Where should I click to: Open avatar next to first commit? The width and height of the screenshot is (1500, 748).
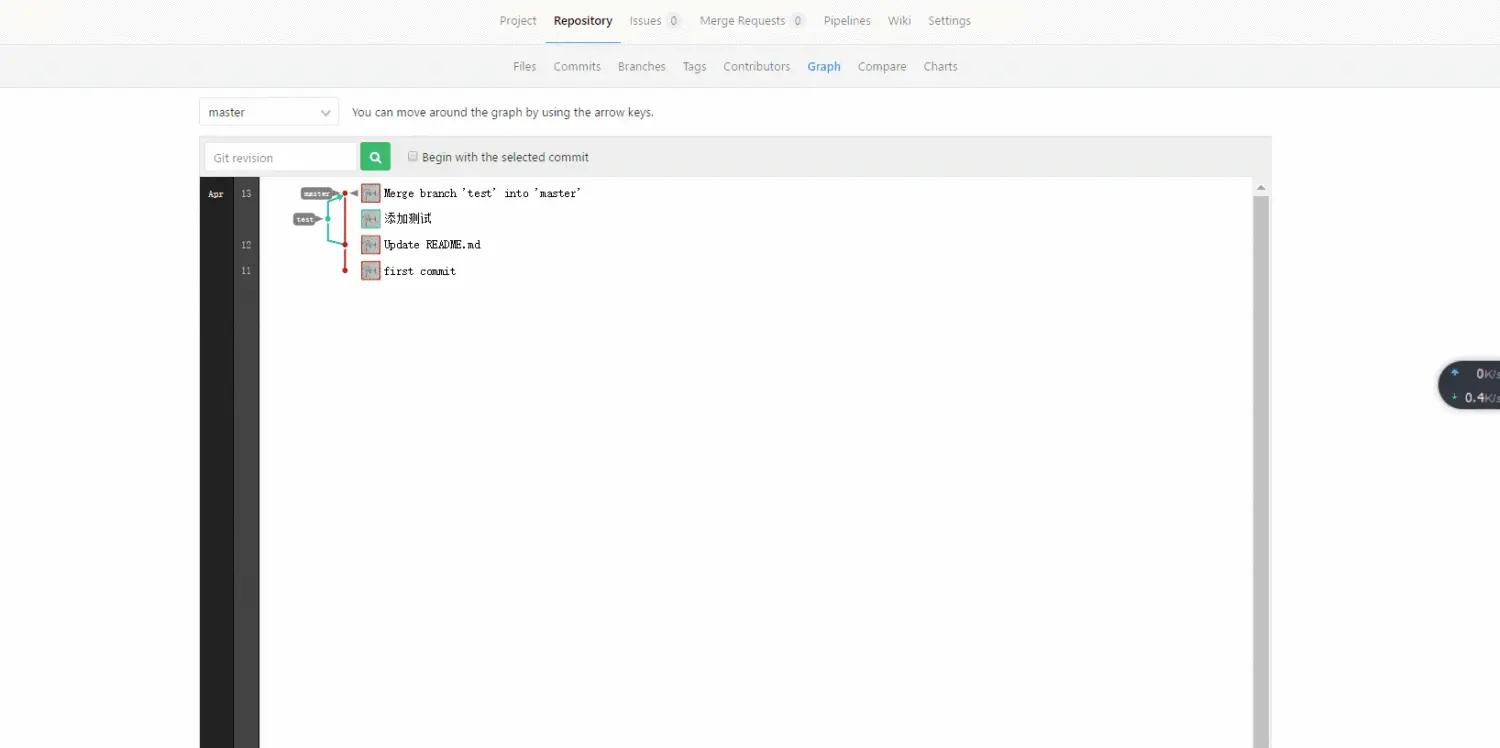[x=371, y=271]
